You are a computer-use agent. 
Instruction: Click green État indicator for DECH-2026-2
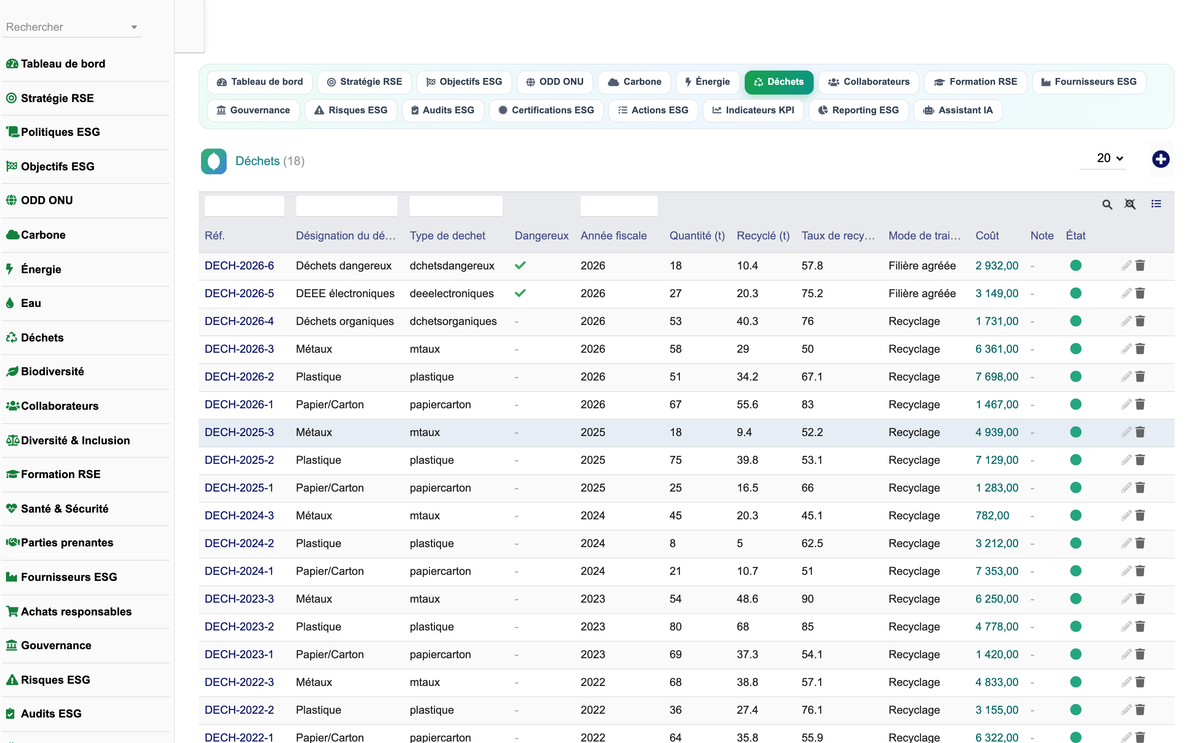click(x=1076, y=377)
